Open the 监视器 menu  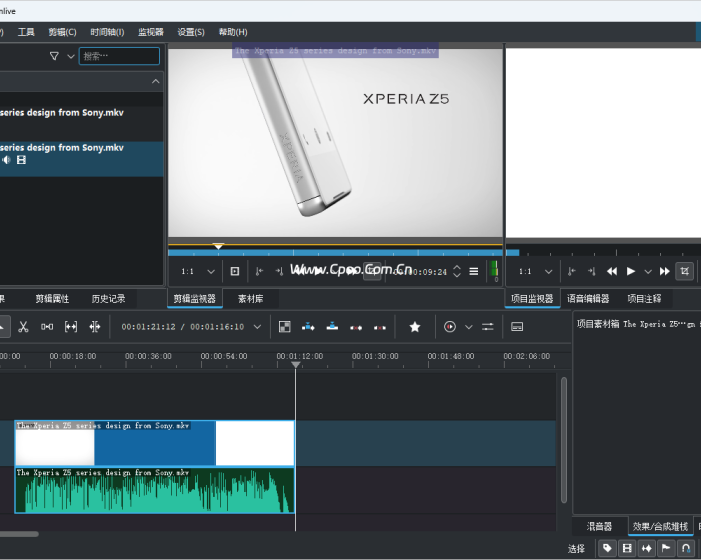click(x=151, y=32)
